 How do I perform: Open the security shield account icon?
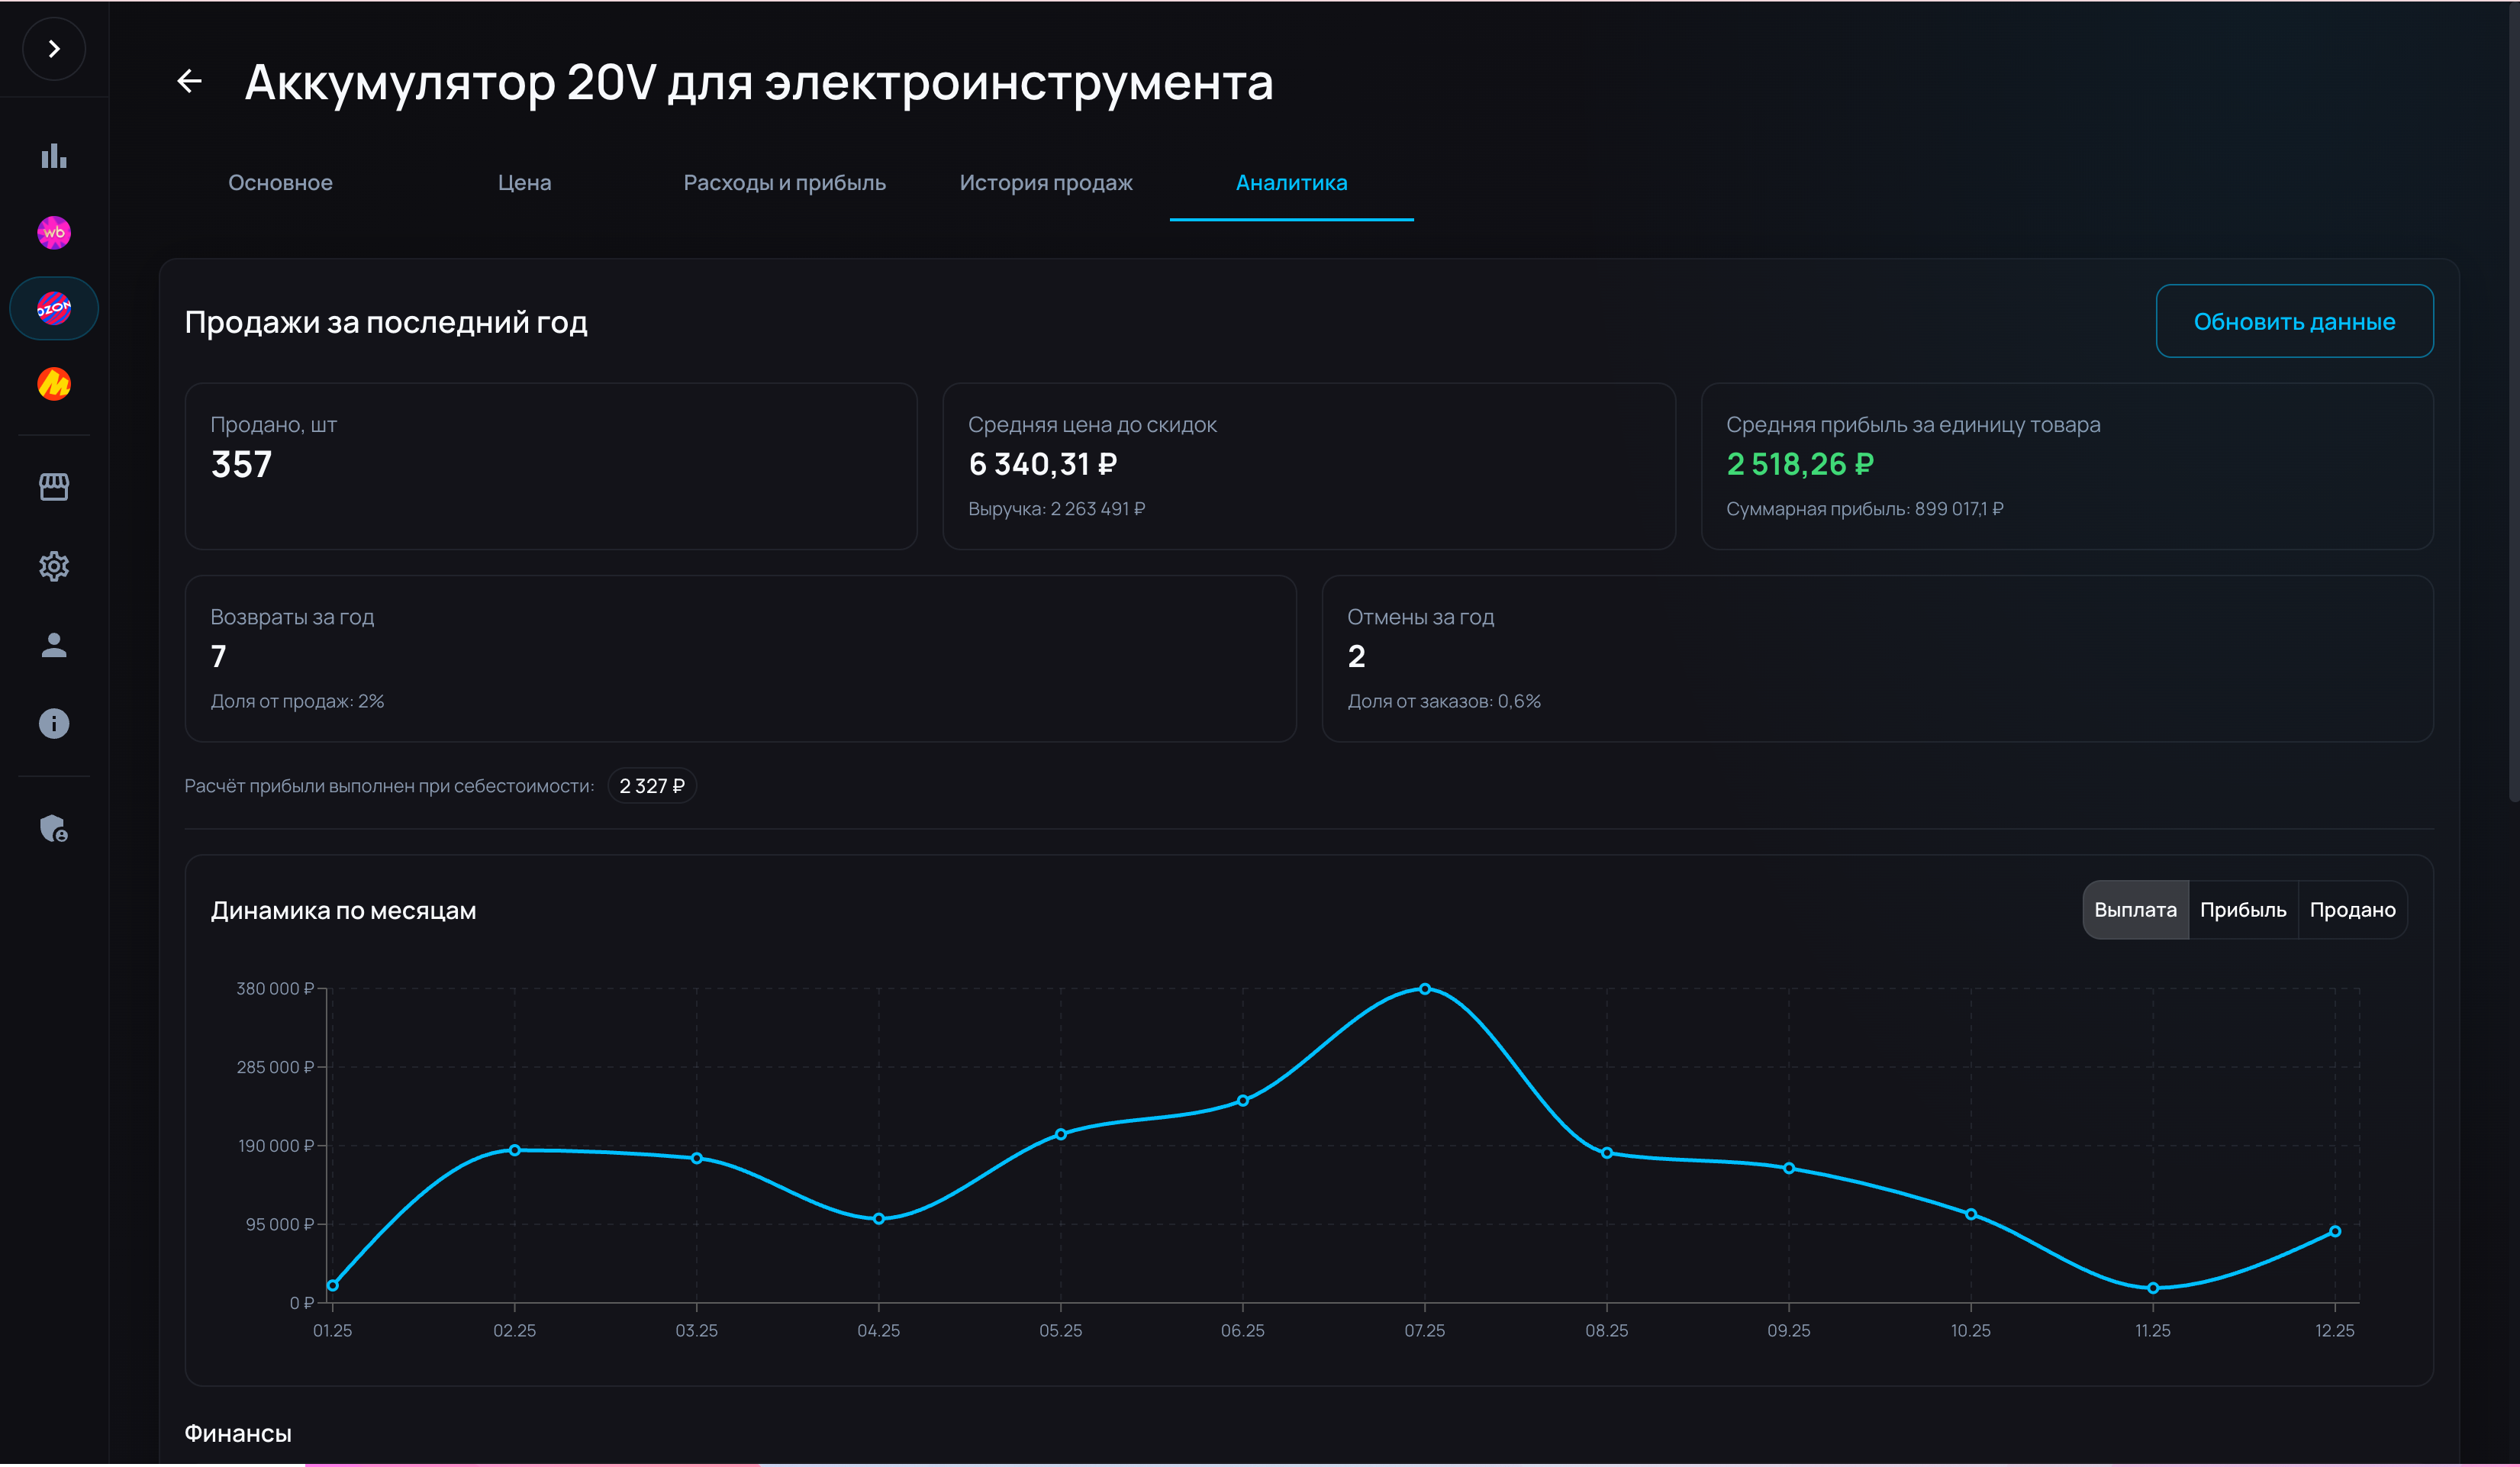(x=54, y=829)
